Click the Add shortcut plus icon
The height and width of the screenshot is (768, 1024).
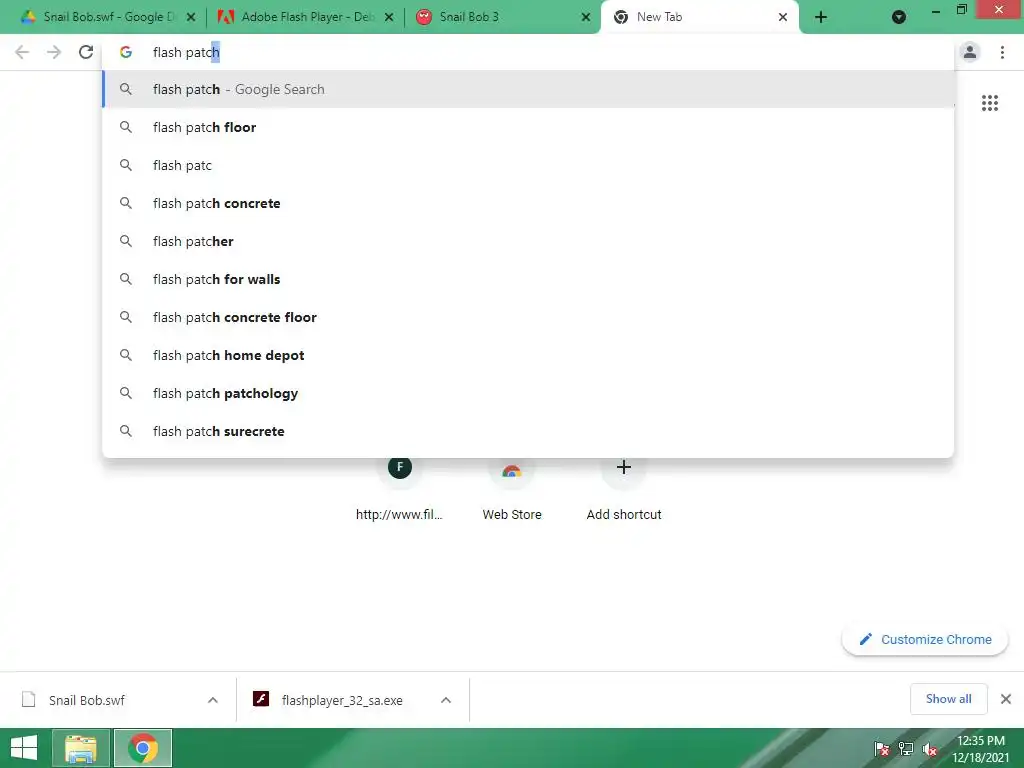click(x=624, y=467)
